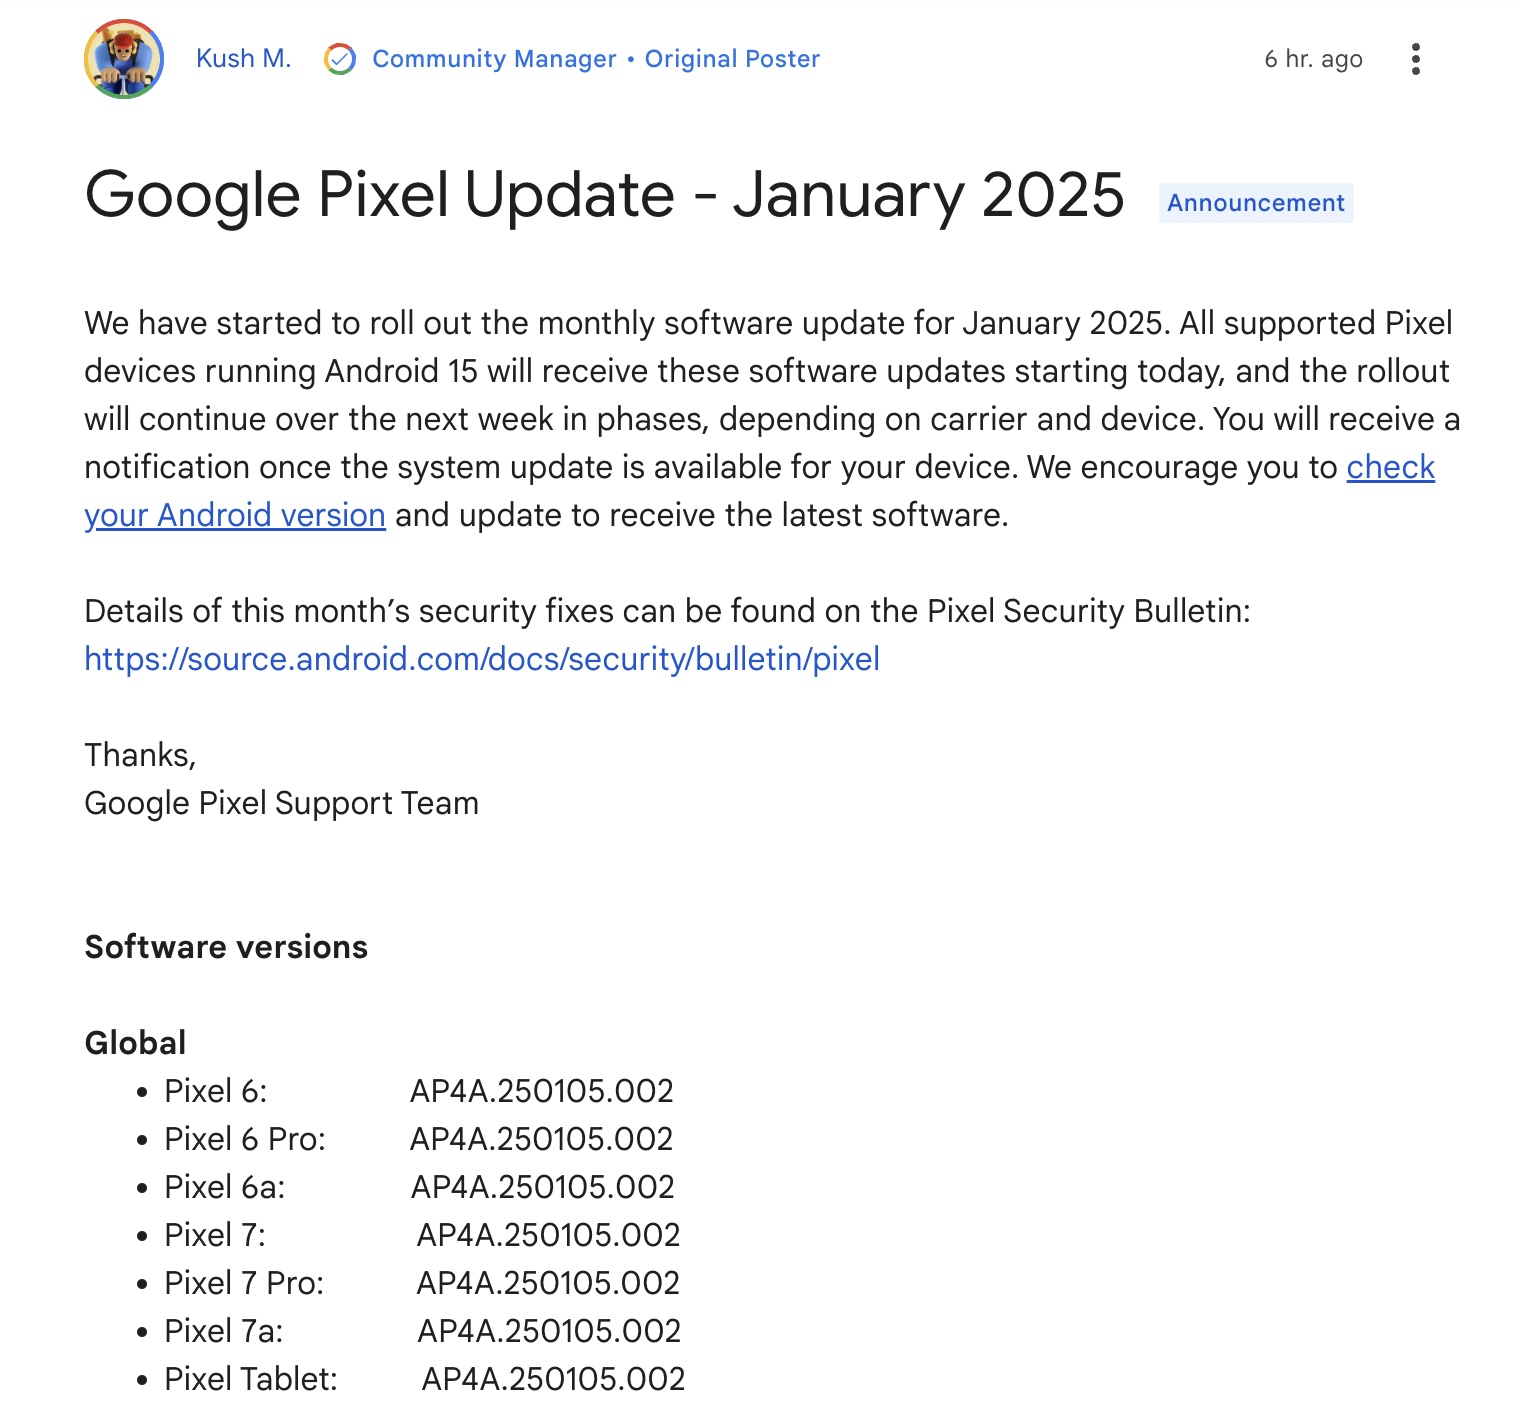Click the Google Pixel Update January 2025 title

pyautogui.click(x=604, y=194)
